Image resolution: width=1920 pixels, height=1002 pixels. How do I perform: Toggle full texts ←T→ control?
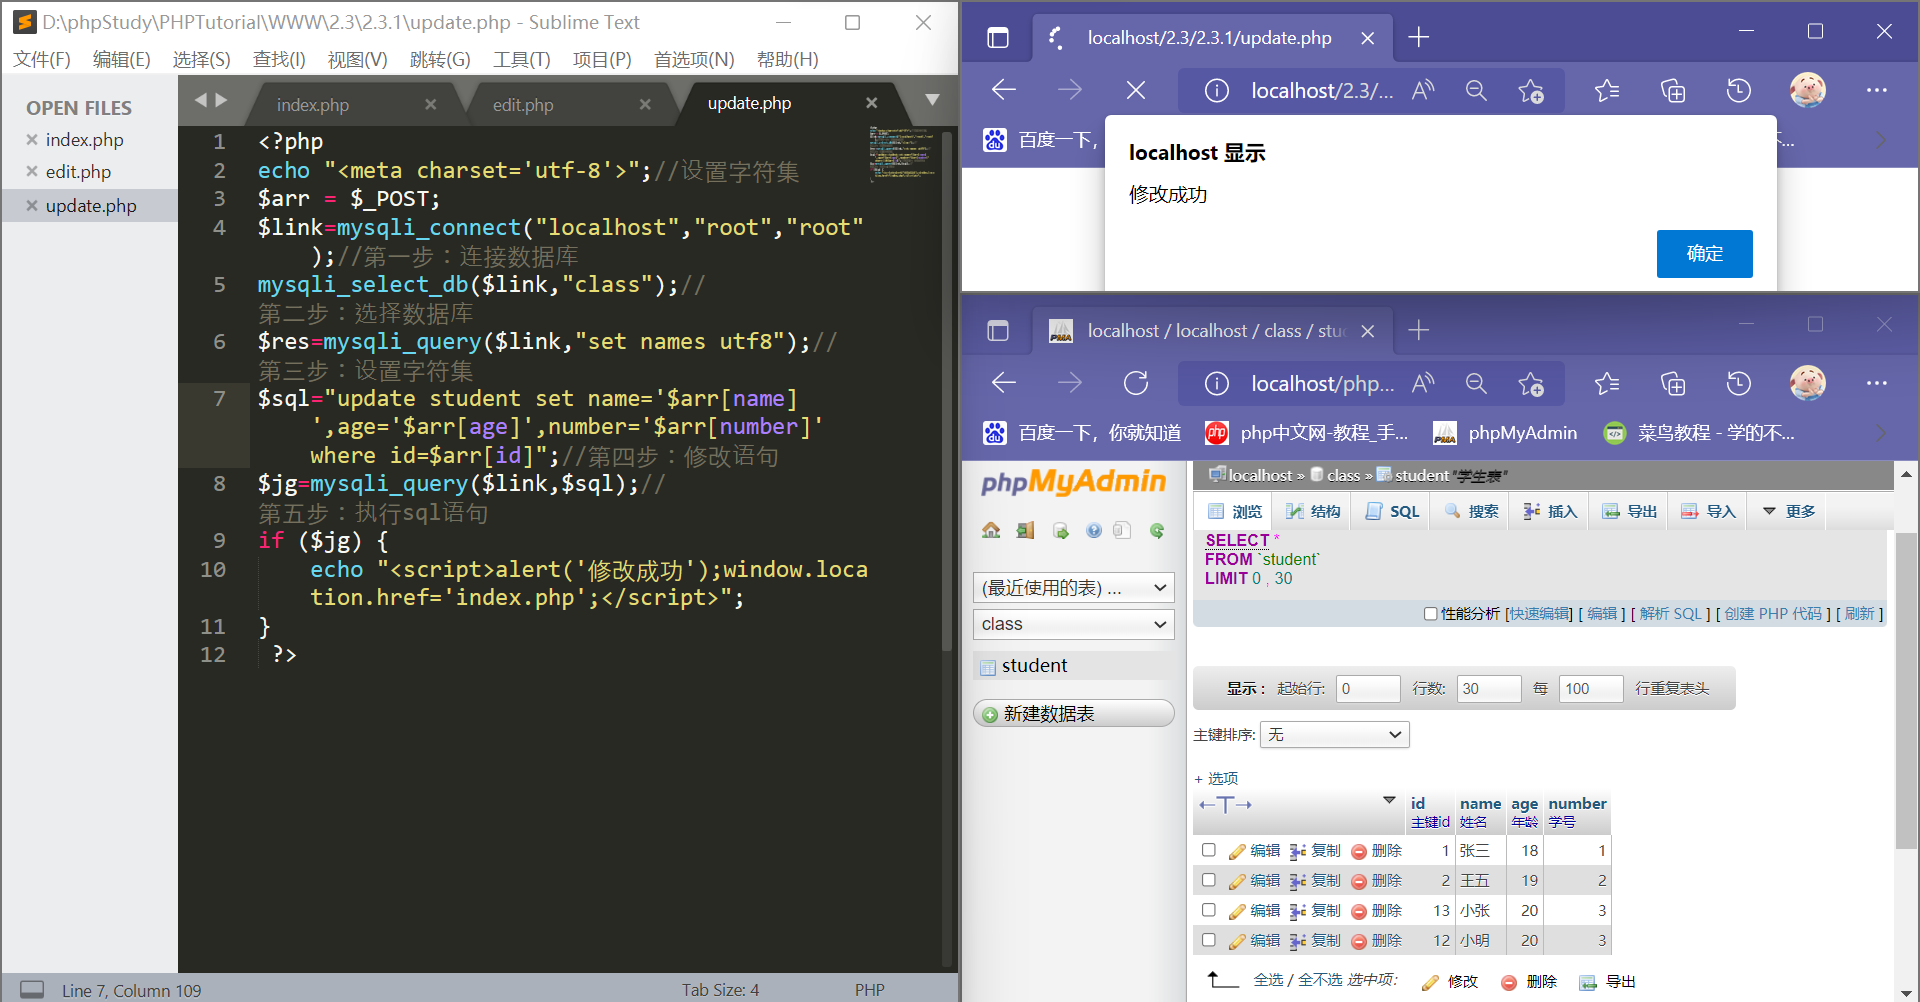pos(1225,805)
